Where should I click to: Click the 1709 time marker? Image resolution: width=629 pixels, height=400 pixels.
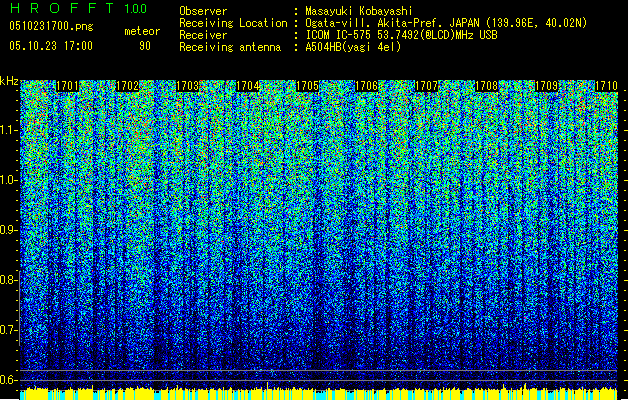(x=547, y=86)
